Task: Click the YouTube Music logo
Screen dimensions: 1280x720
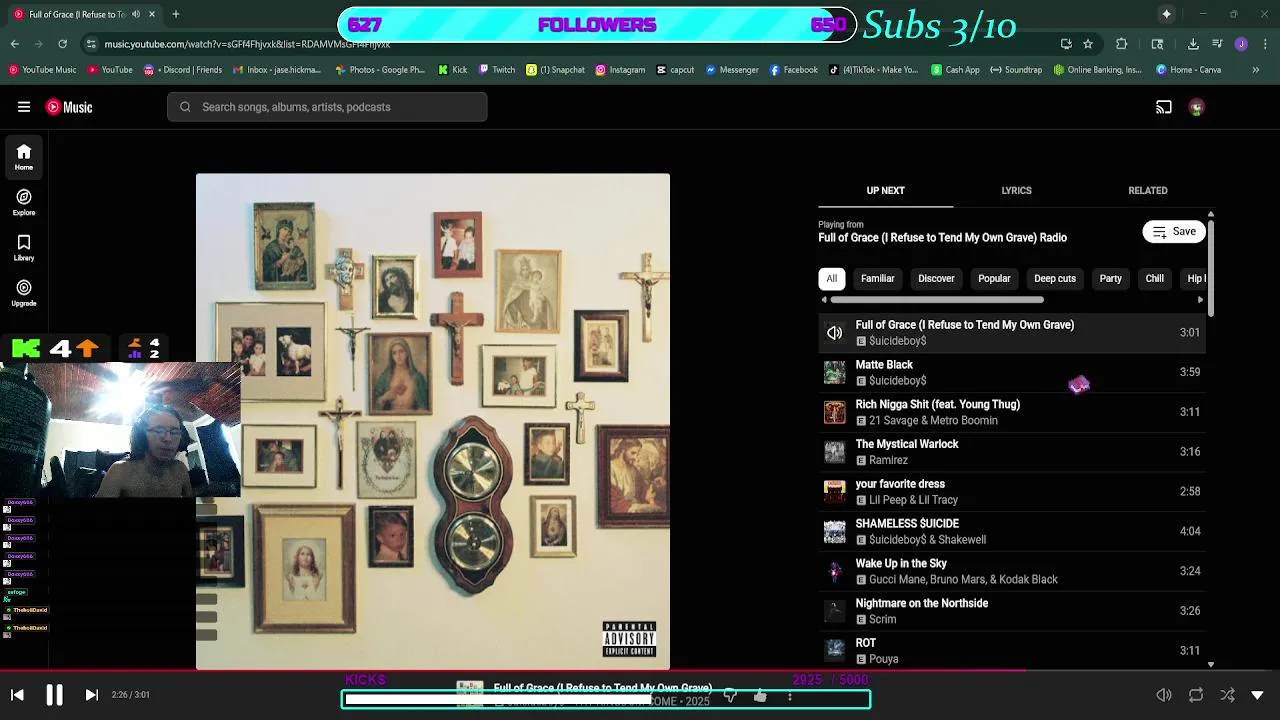Action: (x=69, y=107)
